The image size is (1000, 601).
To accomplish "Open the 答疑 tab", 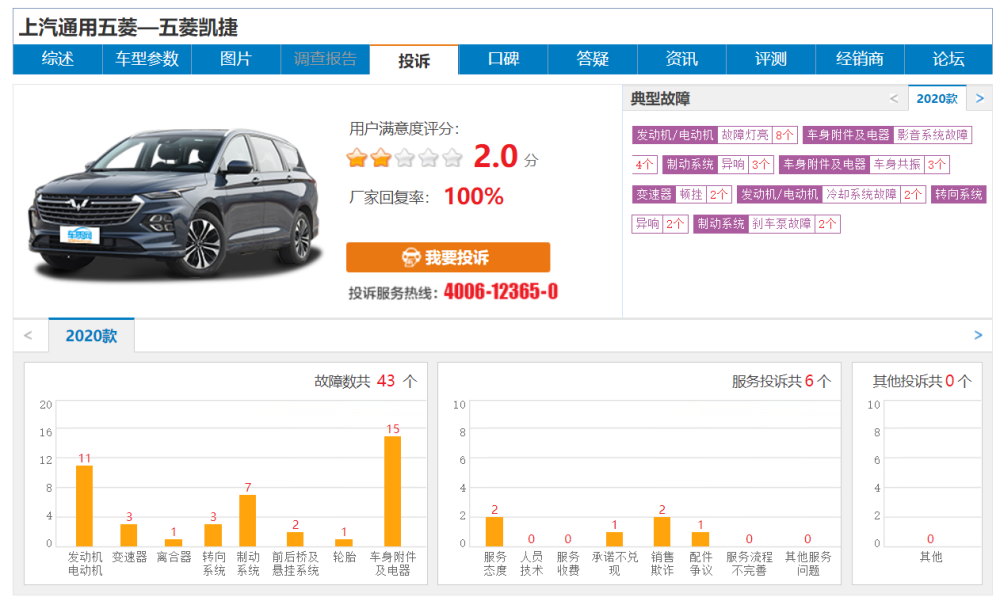I will click(592, 59).
